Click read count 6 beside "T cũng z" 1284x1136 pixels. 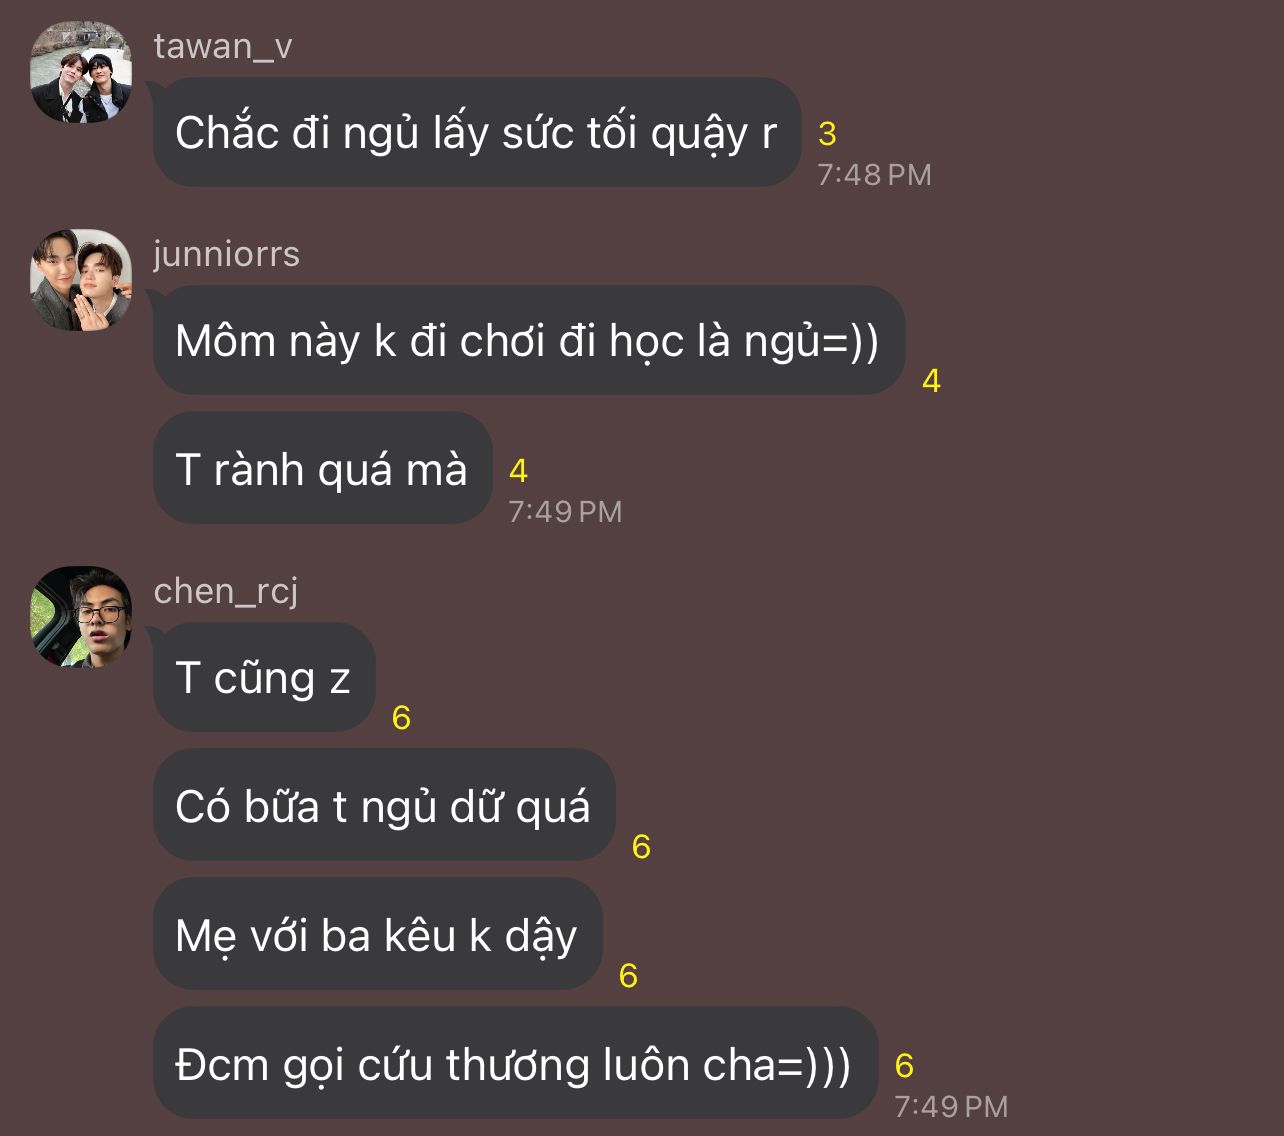[x=401, y=717]
